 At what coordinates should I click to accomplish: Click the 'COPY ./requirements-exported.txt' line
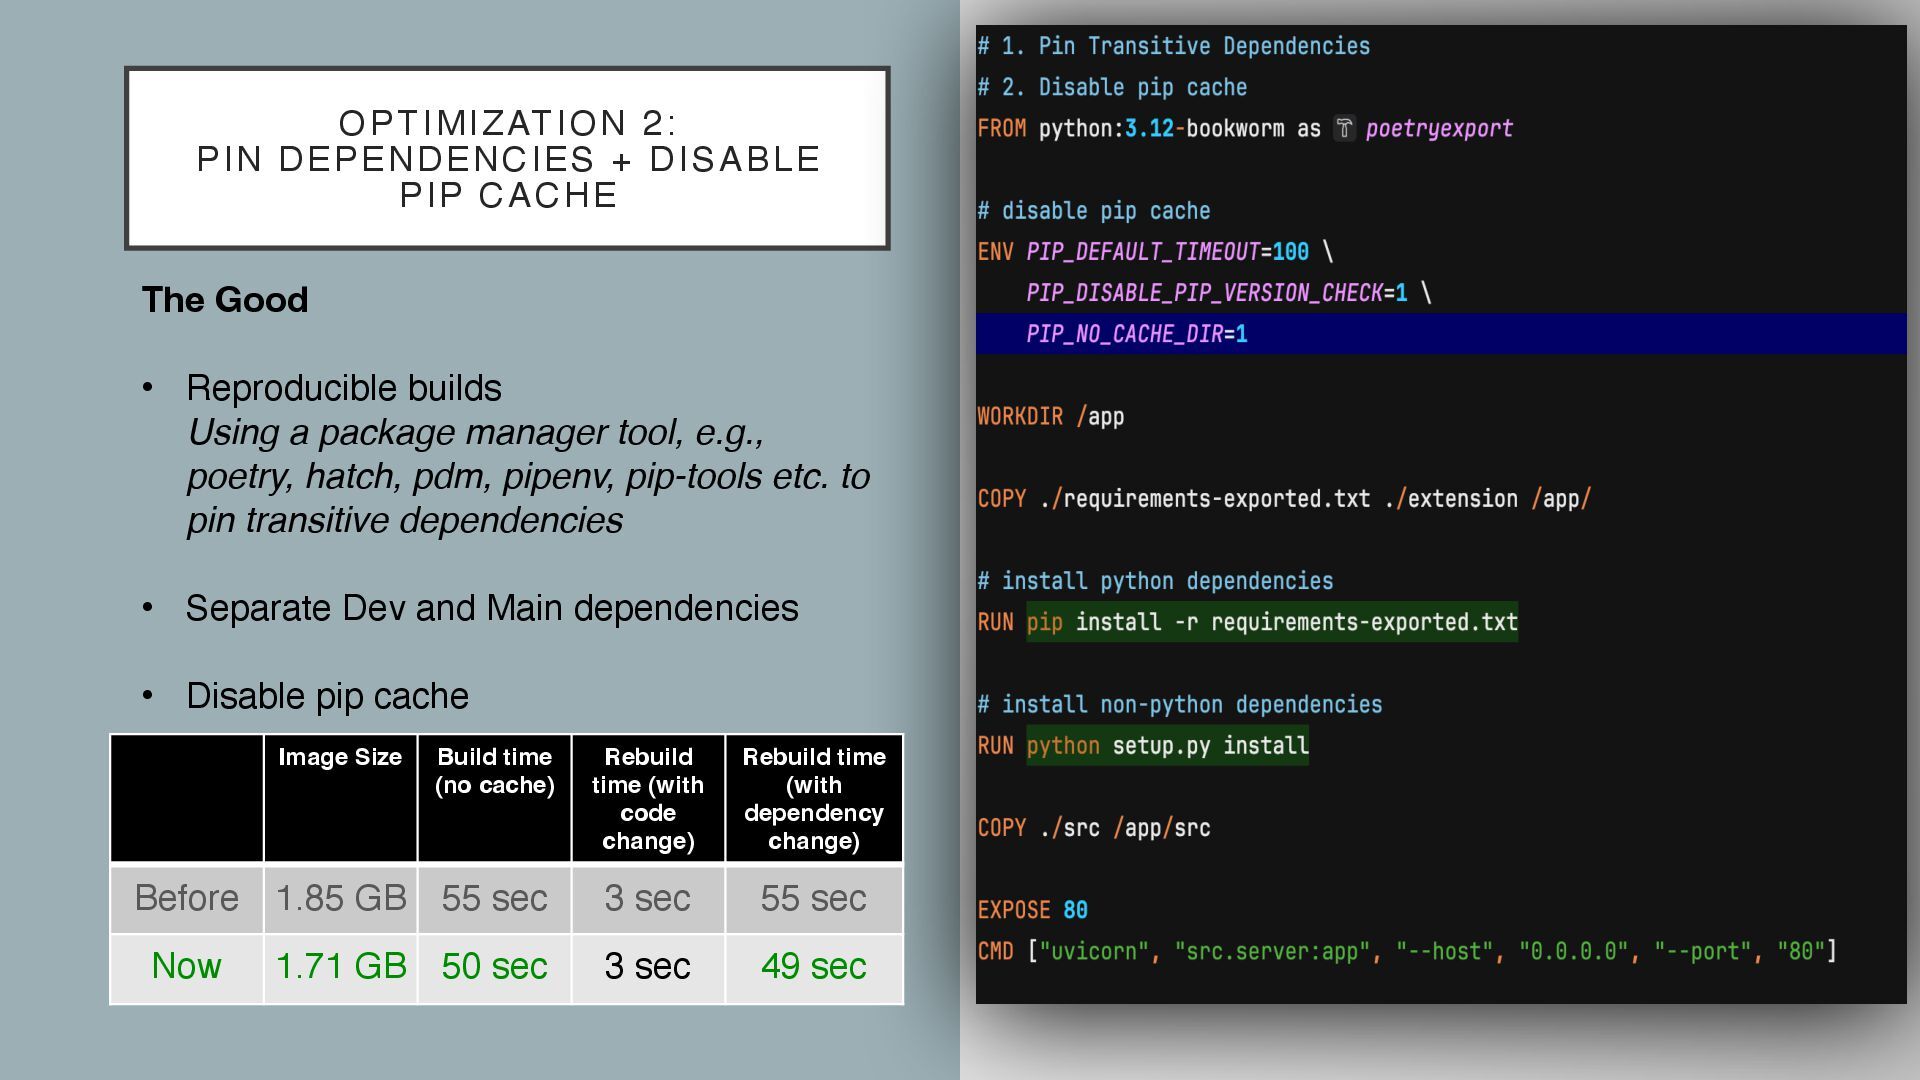tap(1284, 499)
